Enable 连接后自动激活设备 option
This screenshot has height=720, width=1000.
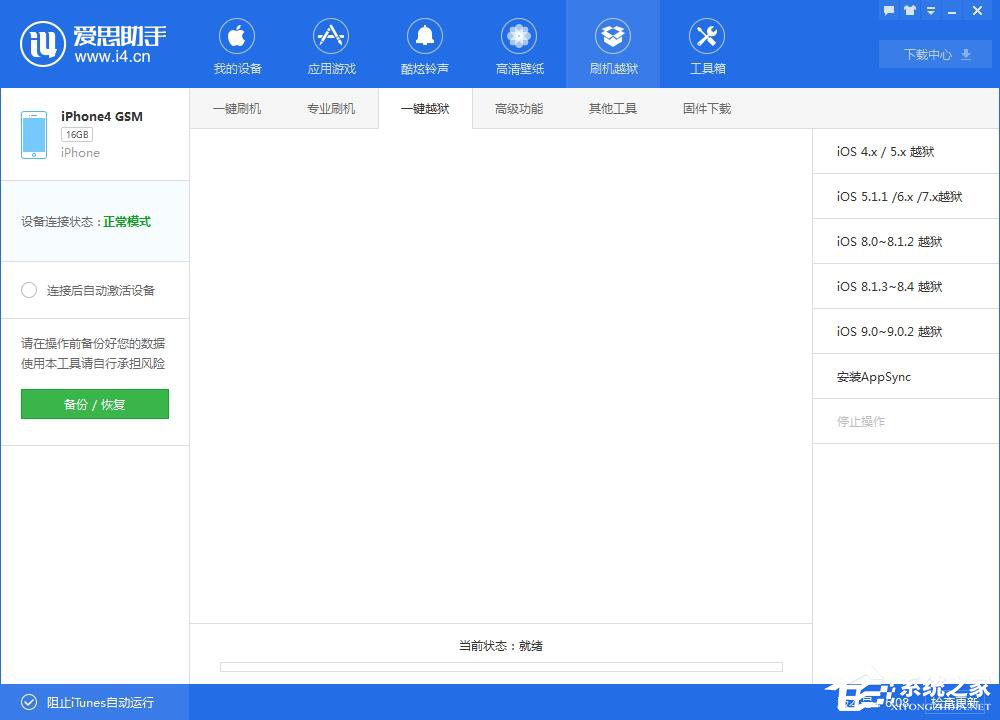point(30,290)
